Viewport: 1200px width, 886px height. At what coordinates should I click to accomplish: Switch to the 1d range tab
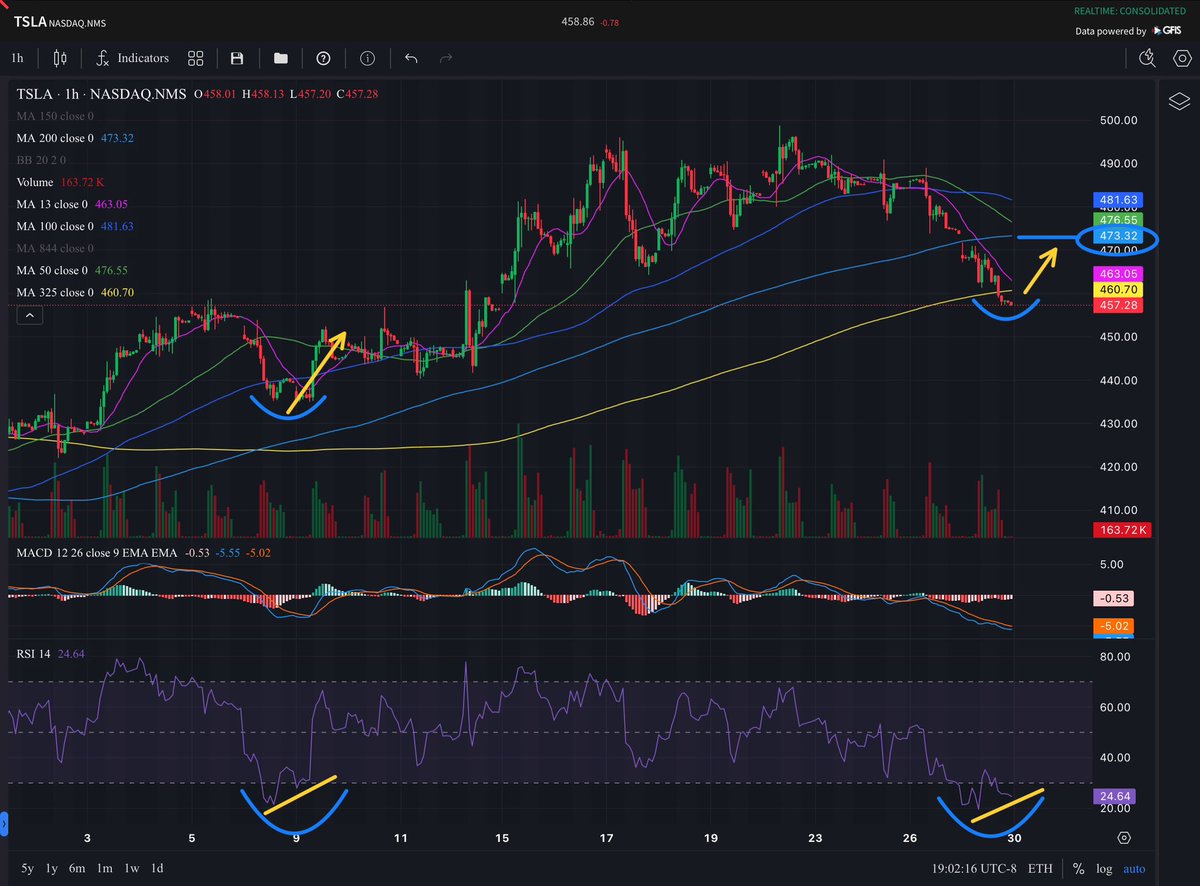tap(156, 869)
